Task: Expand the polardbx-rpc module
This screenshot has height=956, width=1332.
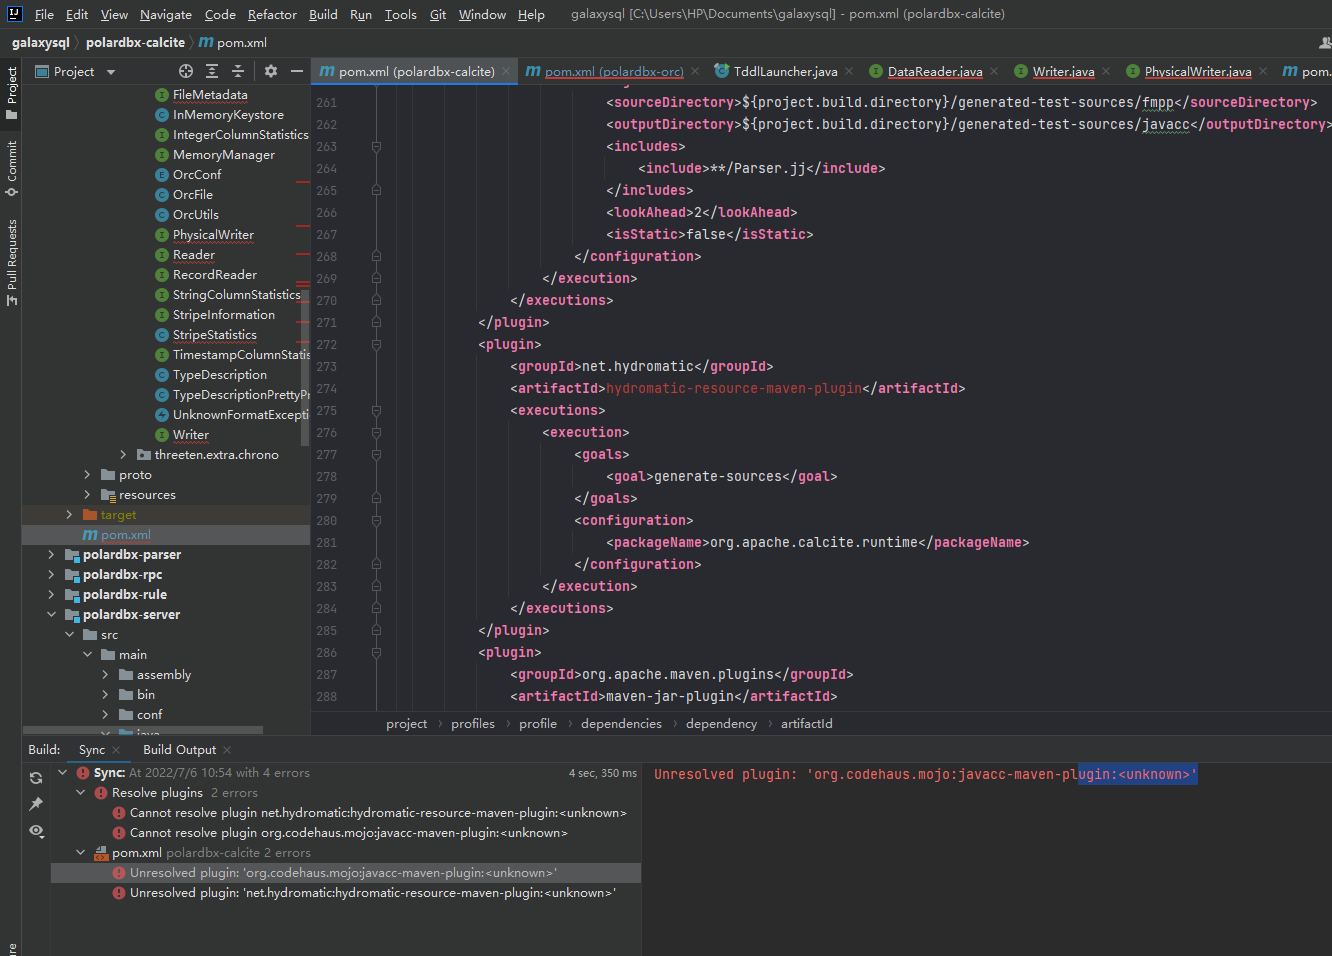Action: pos(51,574)
